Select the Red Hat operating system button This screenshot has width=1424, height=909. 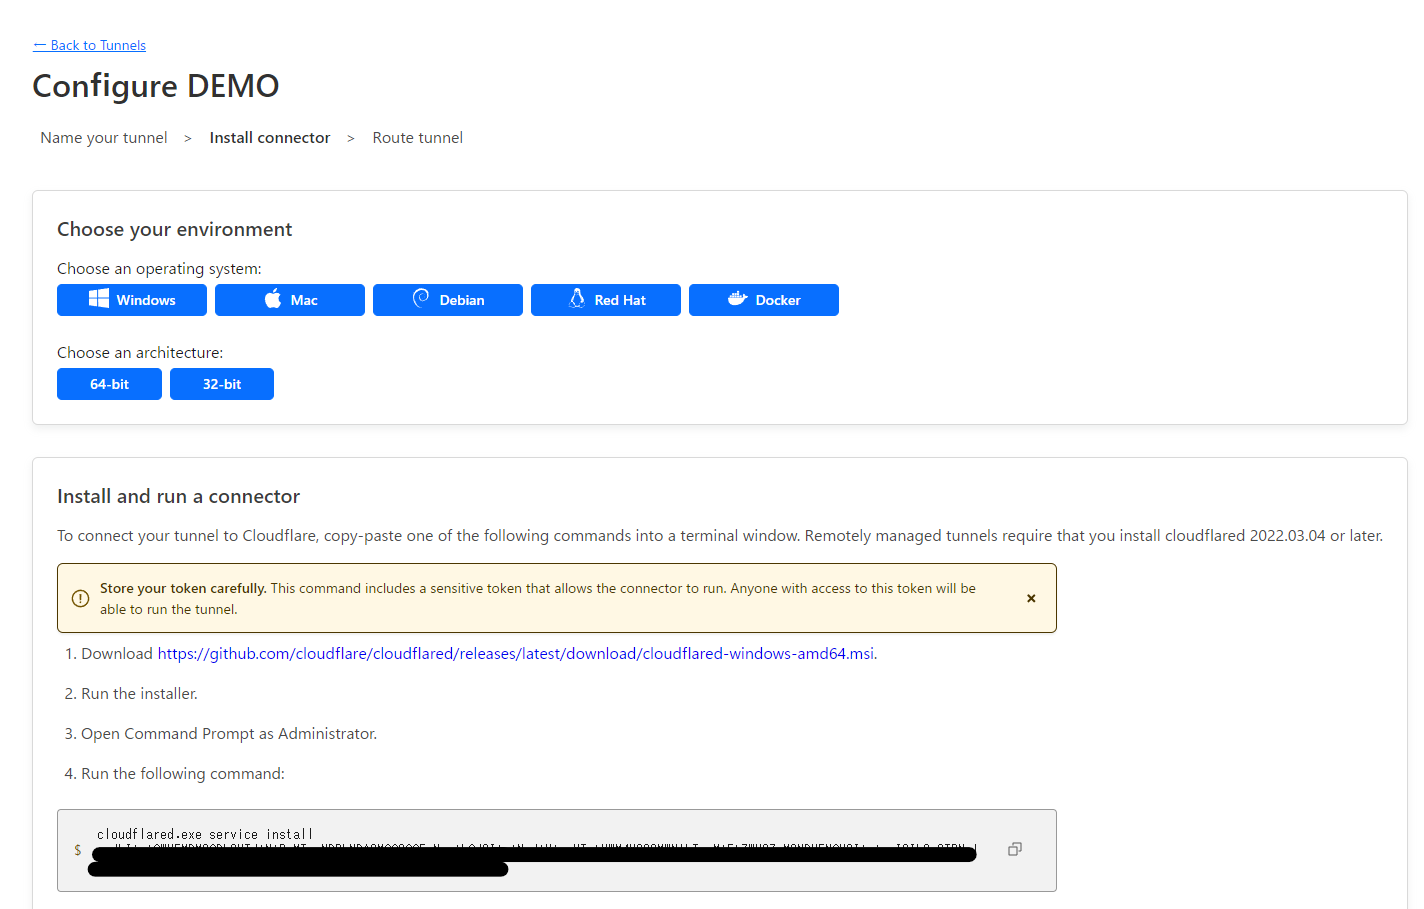tap(606, 300)
